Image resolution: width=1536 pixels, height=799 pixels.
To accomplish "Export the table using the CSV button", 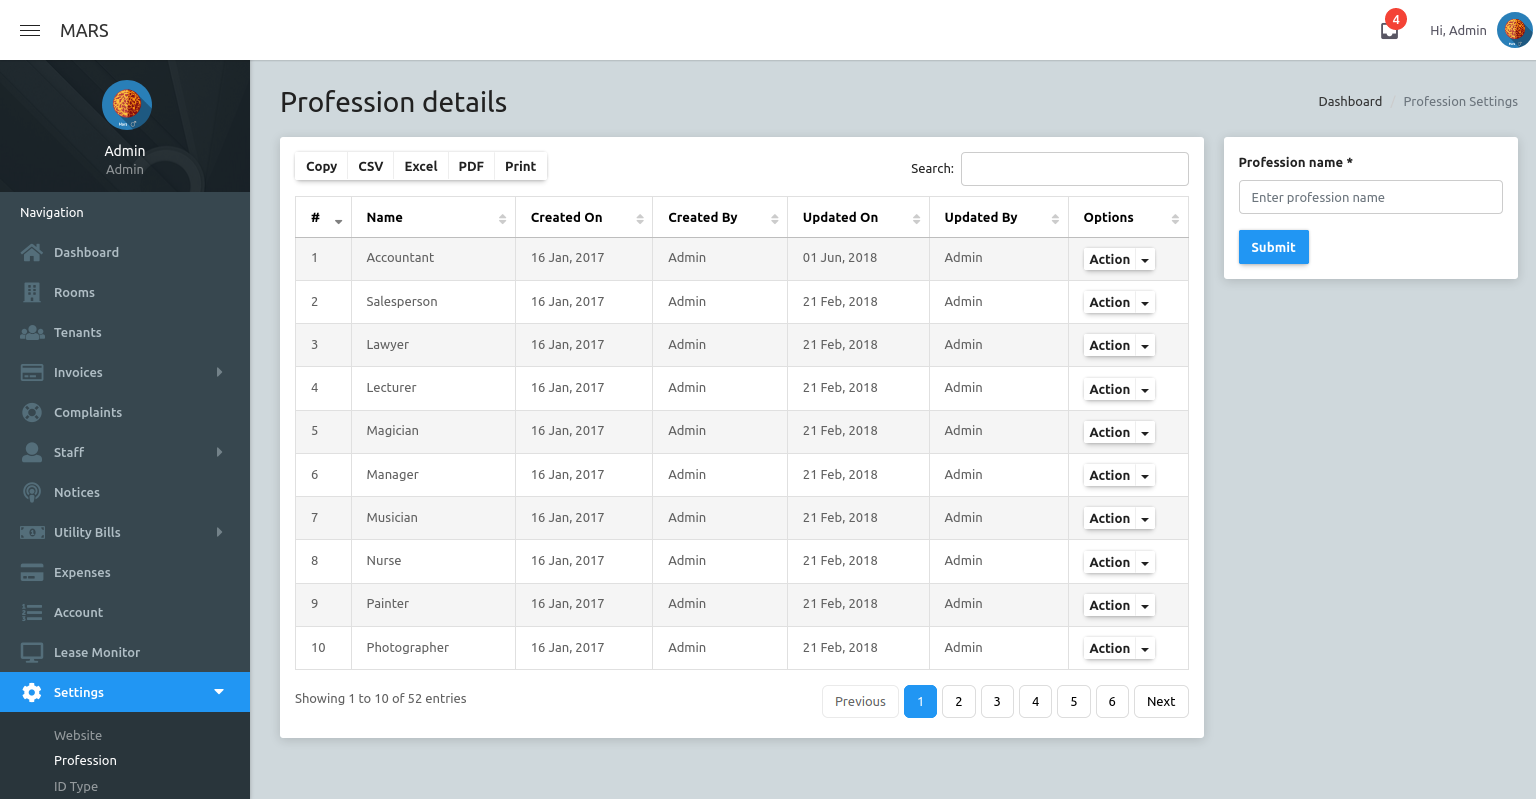I will coord(370,166).
